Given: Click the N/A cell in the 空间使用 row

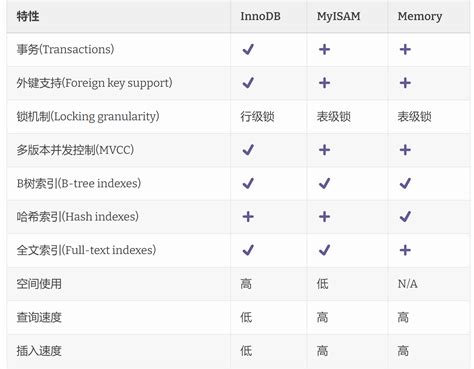Looking at the screenshot, I should point(407,284).
